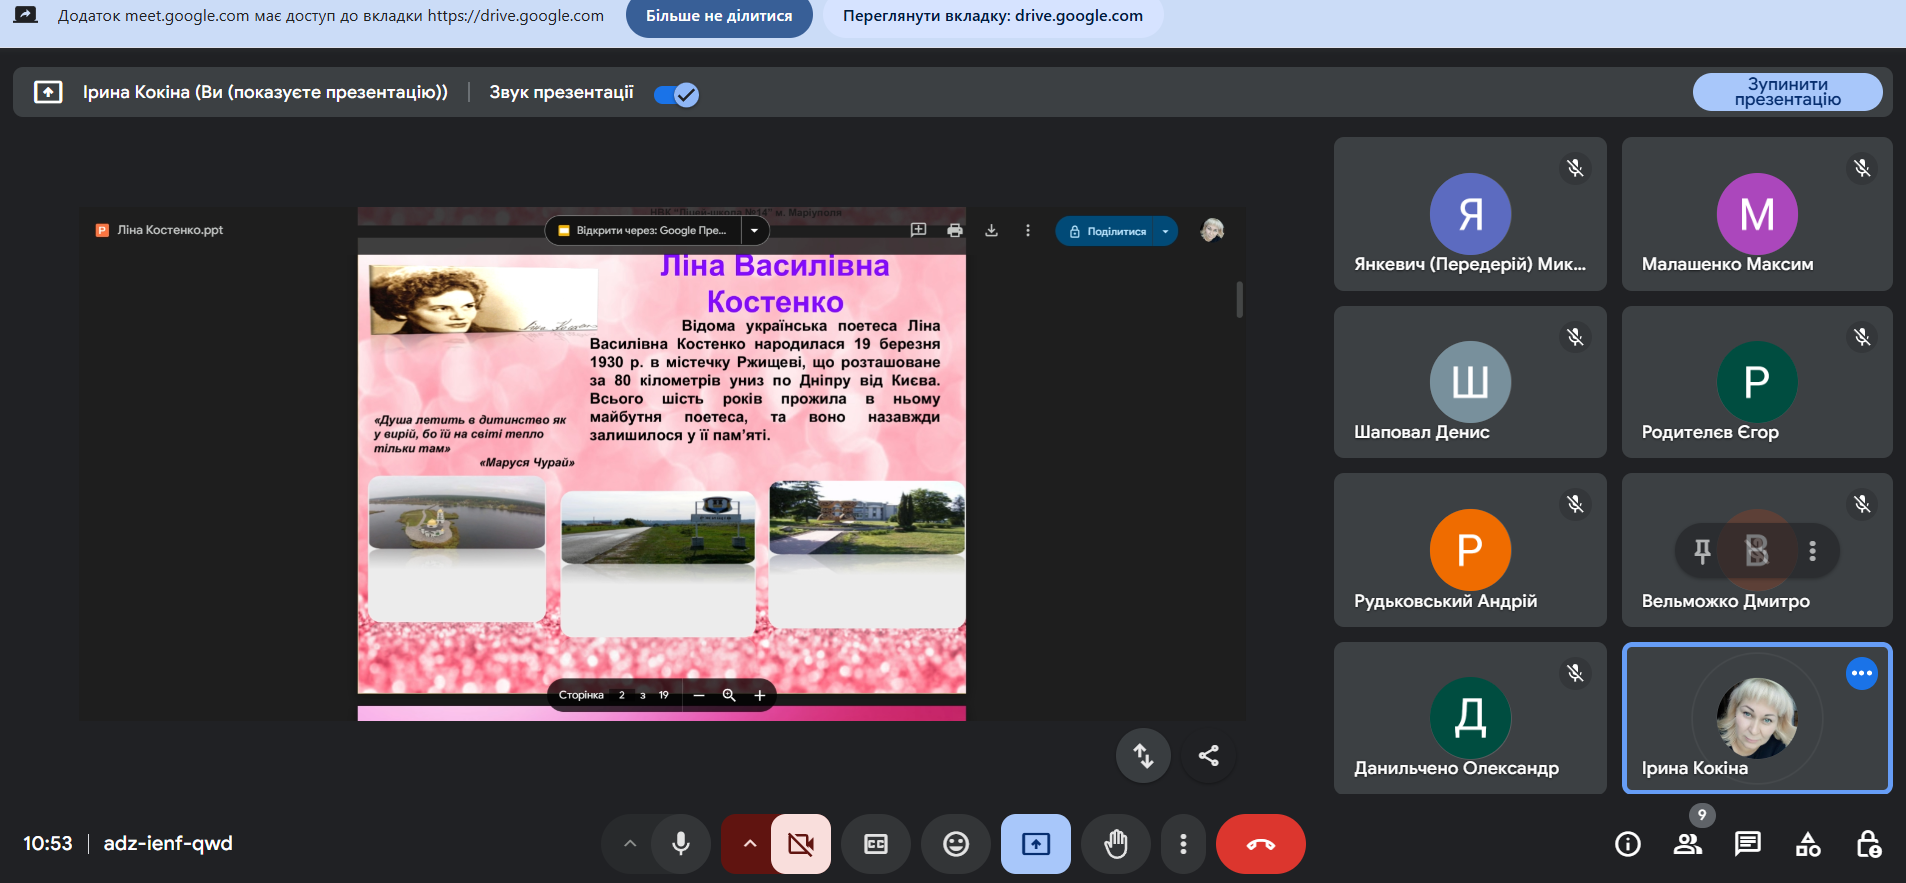Open host controls lock icon
This screenshot has width=1906, height=883.
(1868, 844)
